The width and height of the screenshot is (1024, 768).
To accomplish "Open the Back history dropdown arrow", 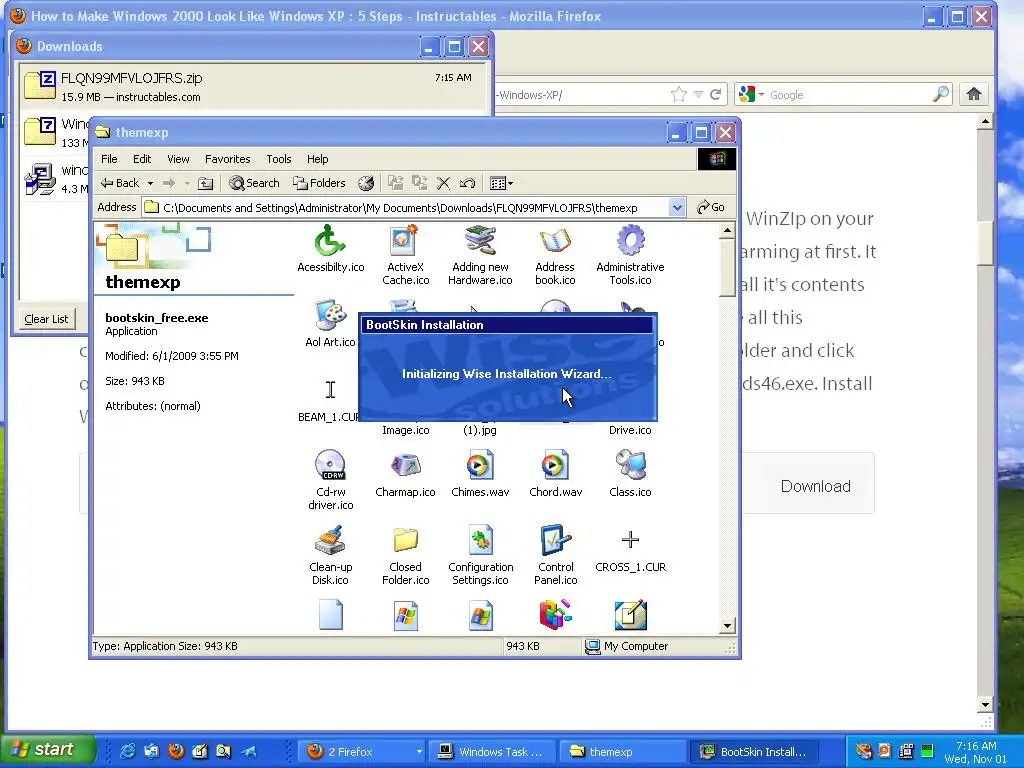I will [x=150, y=184].
